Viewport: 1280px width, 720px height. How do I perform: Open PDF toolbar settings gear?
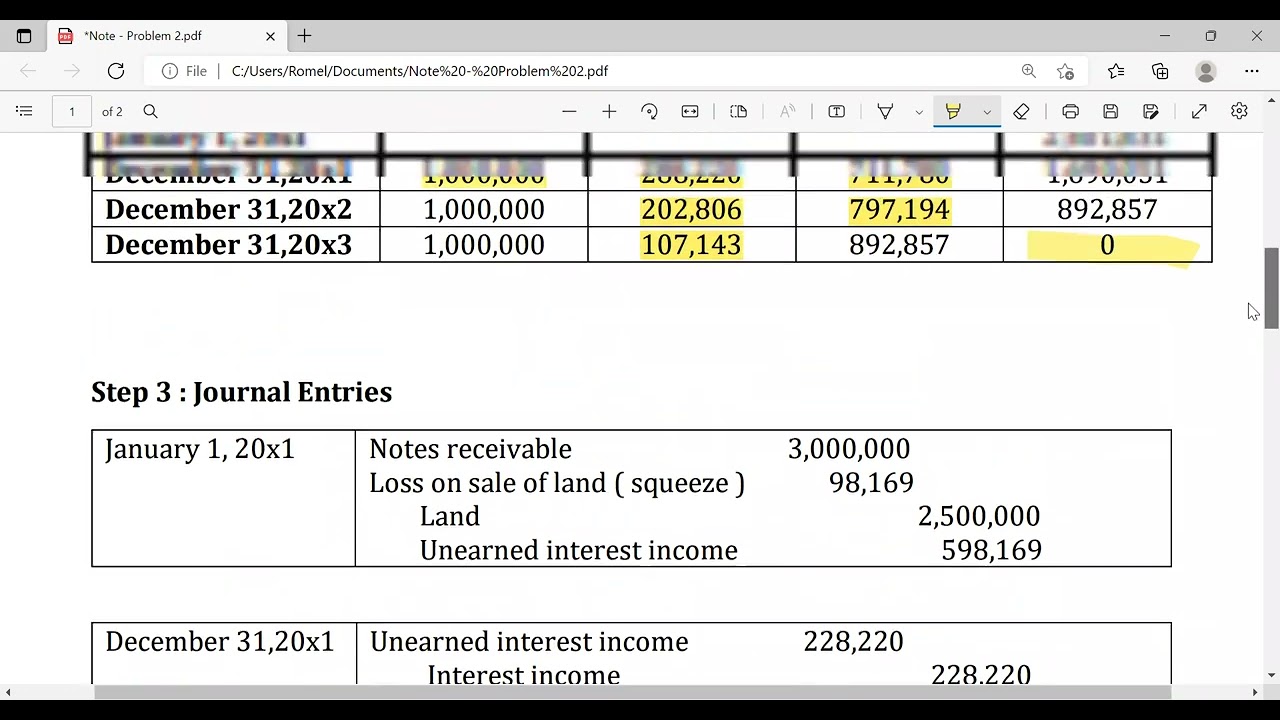pos(1239,111)
